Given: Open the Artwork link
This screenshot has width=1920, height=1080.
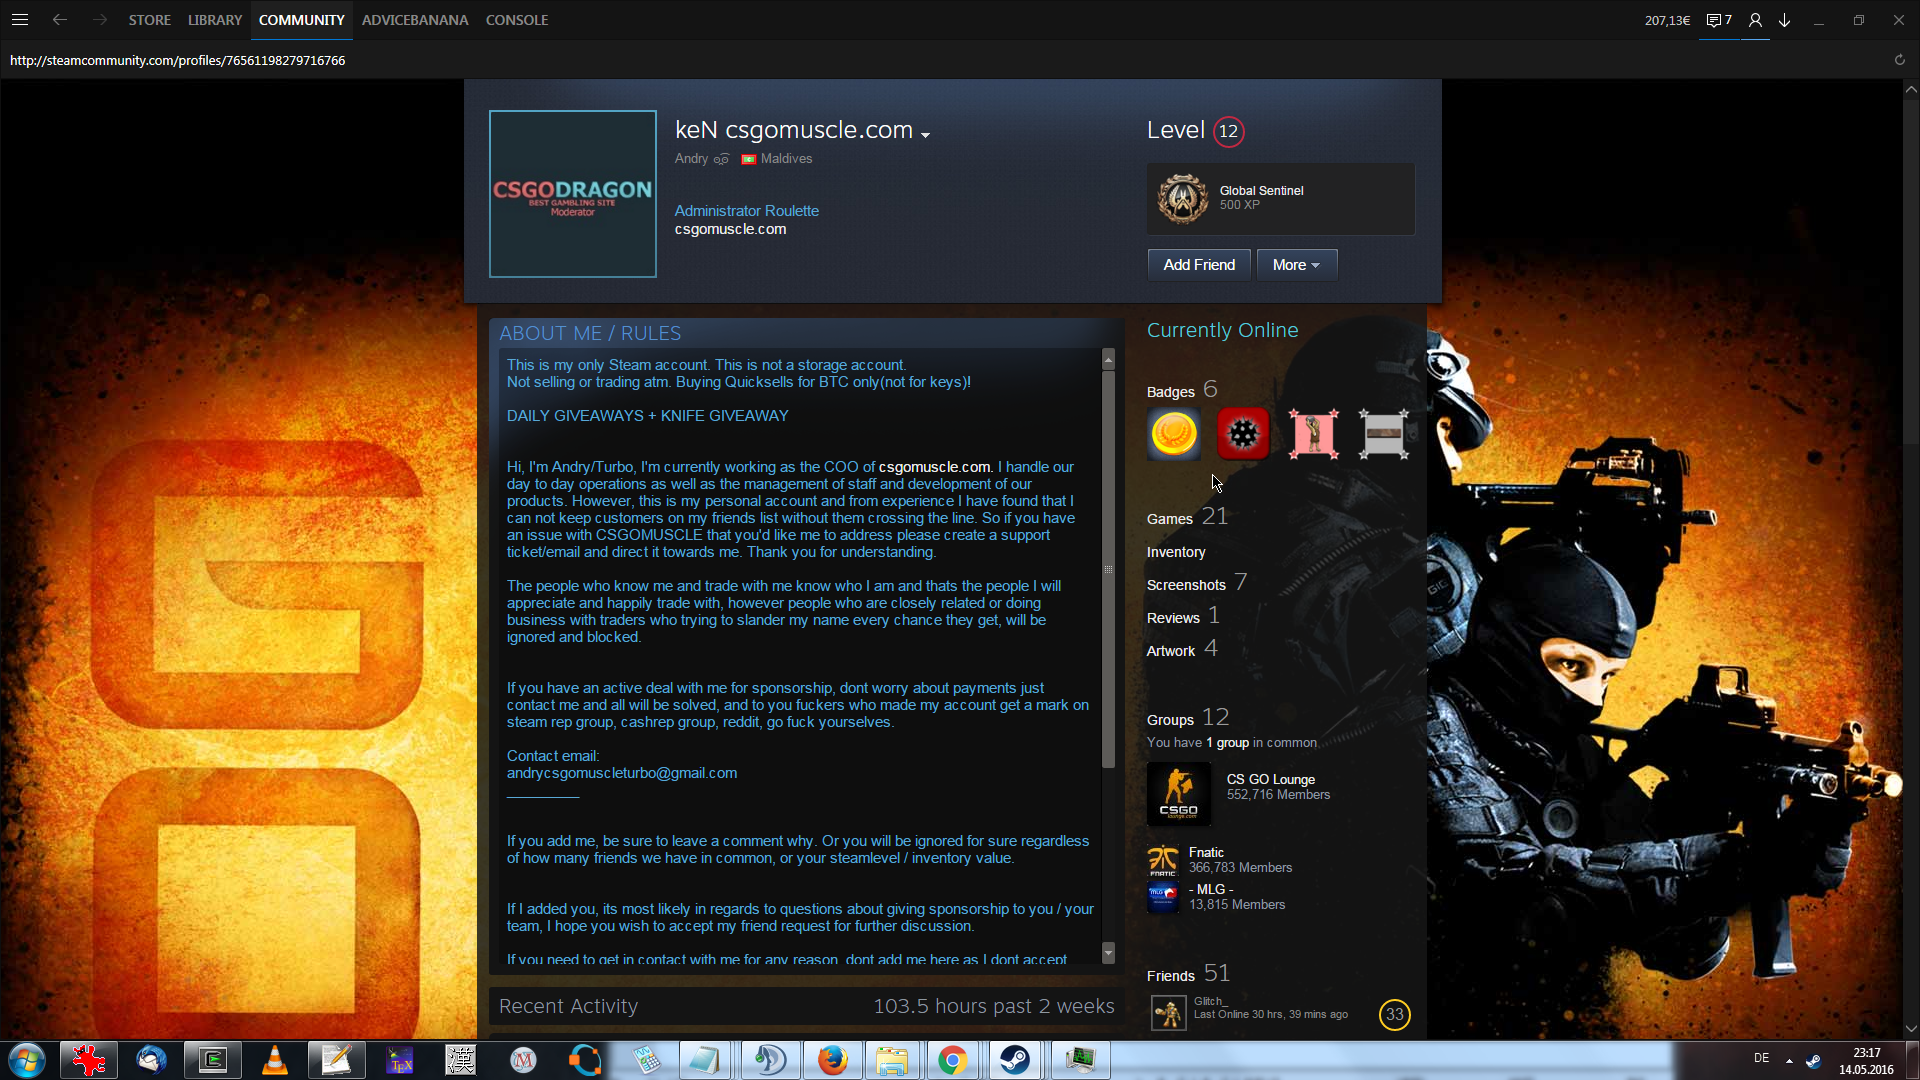Looking at the screenshot, I should pyautogui.click(x=1171, y=651).
